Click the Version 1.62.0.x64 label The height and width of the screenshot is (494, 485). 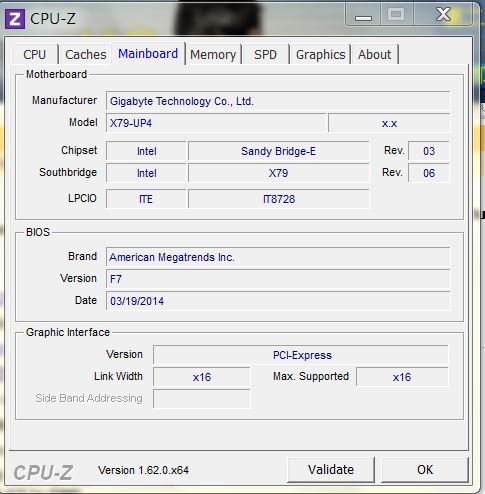[x=143, y=470]
